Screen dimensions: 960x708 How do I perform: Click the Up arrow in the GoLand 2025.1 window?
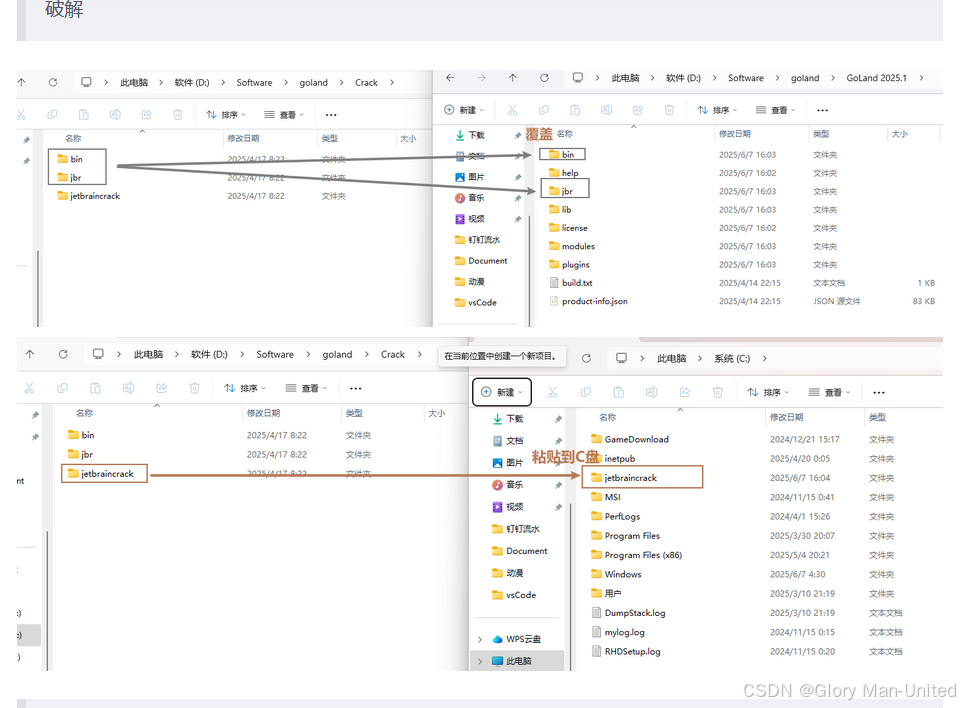tap(513, 78)
